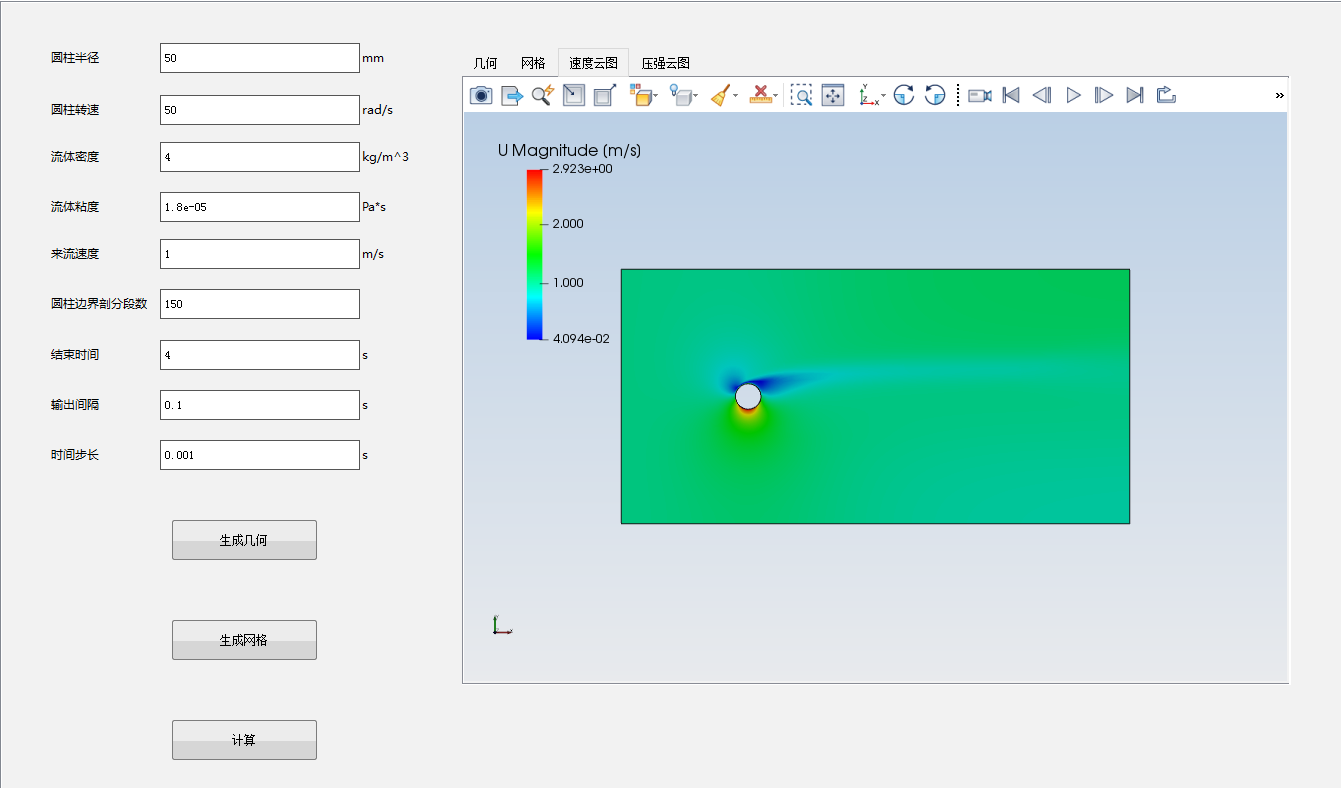Open the 压强云图 tab
The image size is (1341, 788).
(666, 63)
